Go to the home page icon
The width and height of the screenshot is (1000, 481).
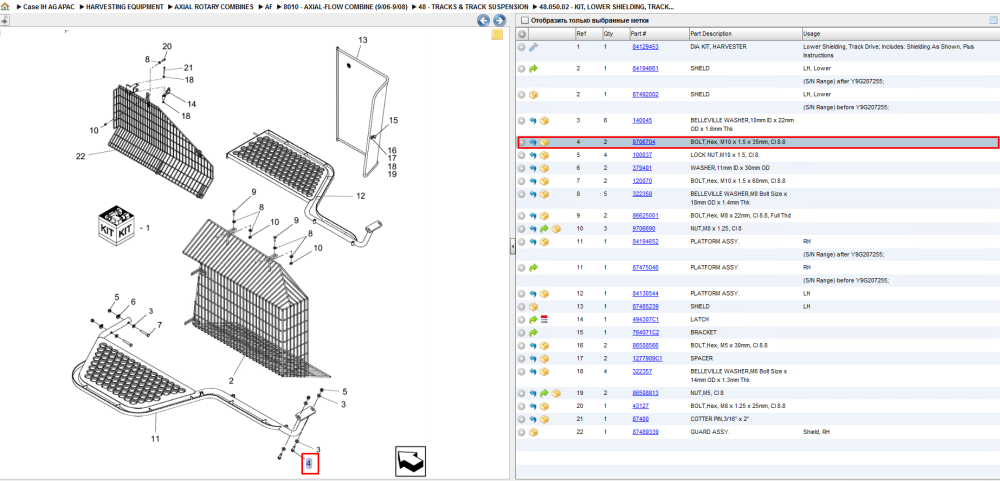(5, 6)
